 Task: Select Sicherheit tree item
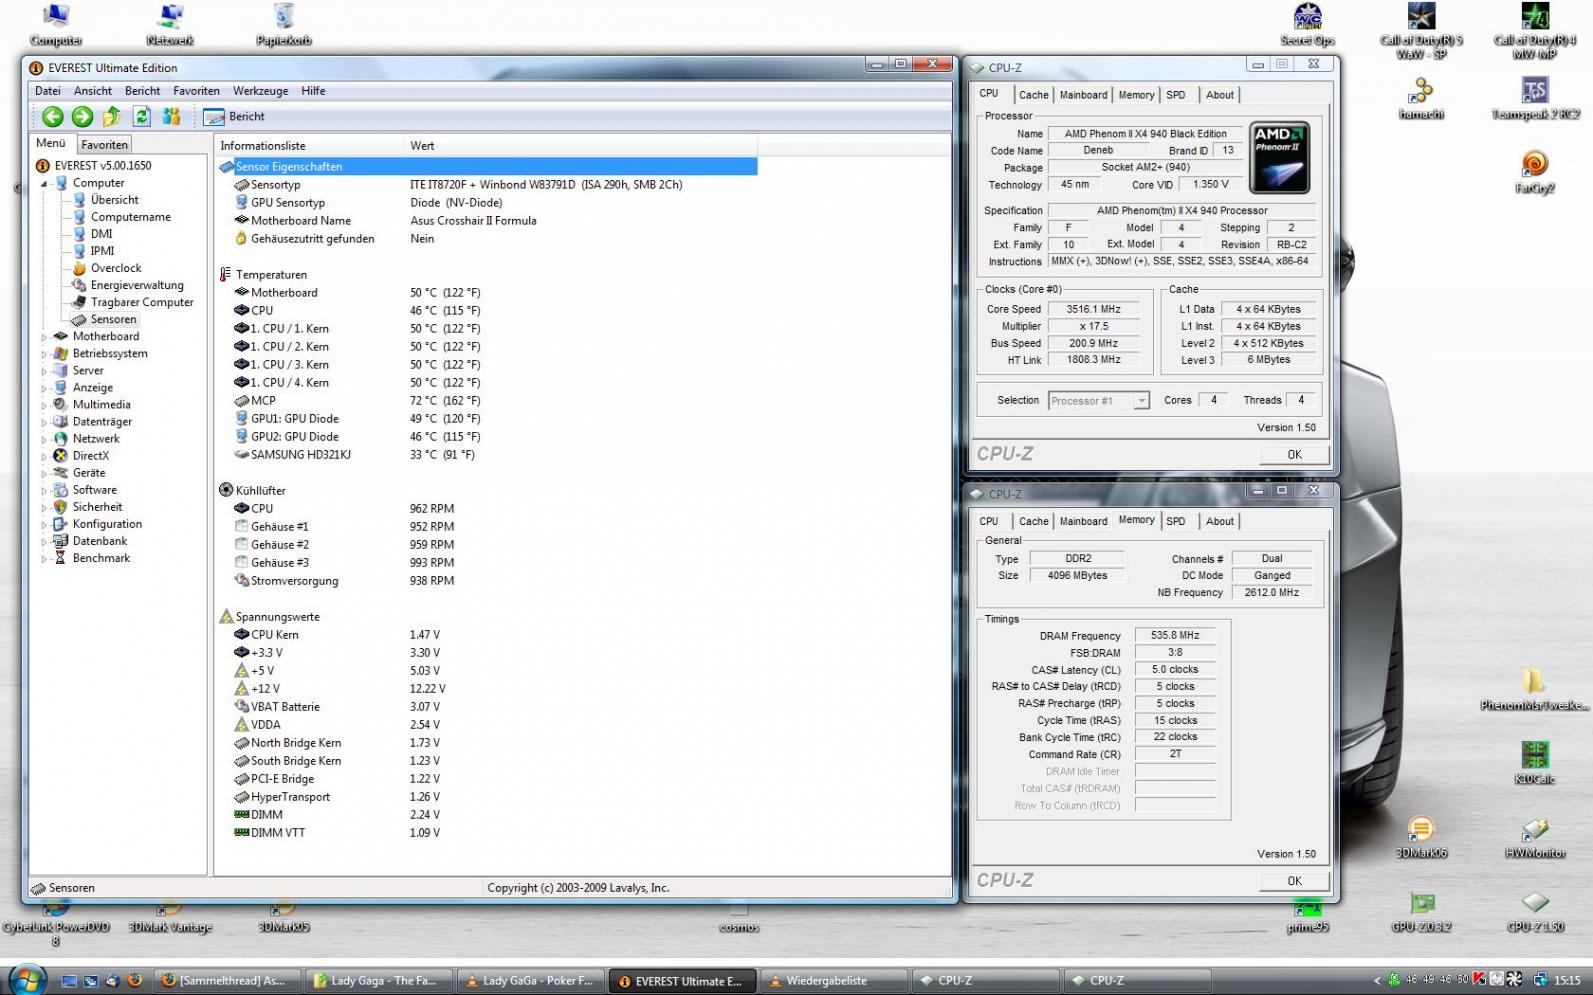click(97, 507)
